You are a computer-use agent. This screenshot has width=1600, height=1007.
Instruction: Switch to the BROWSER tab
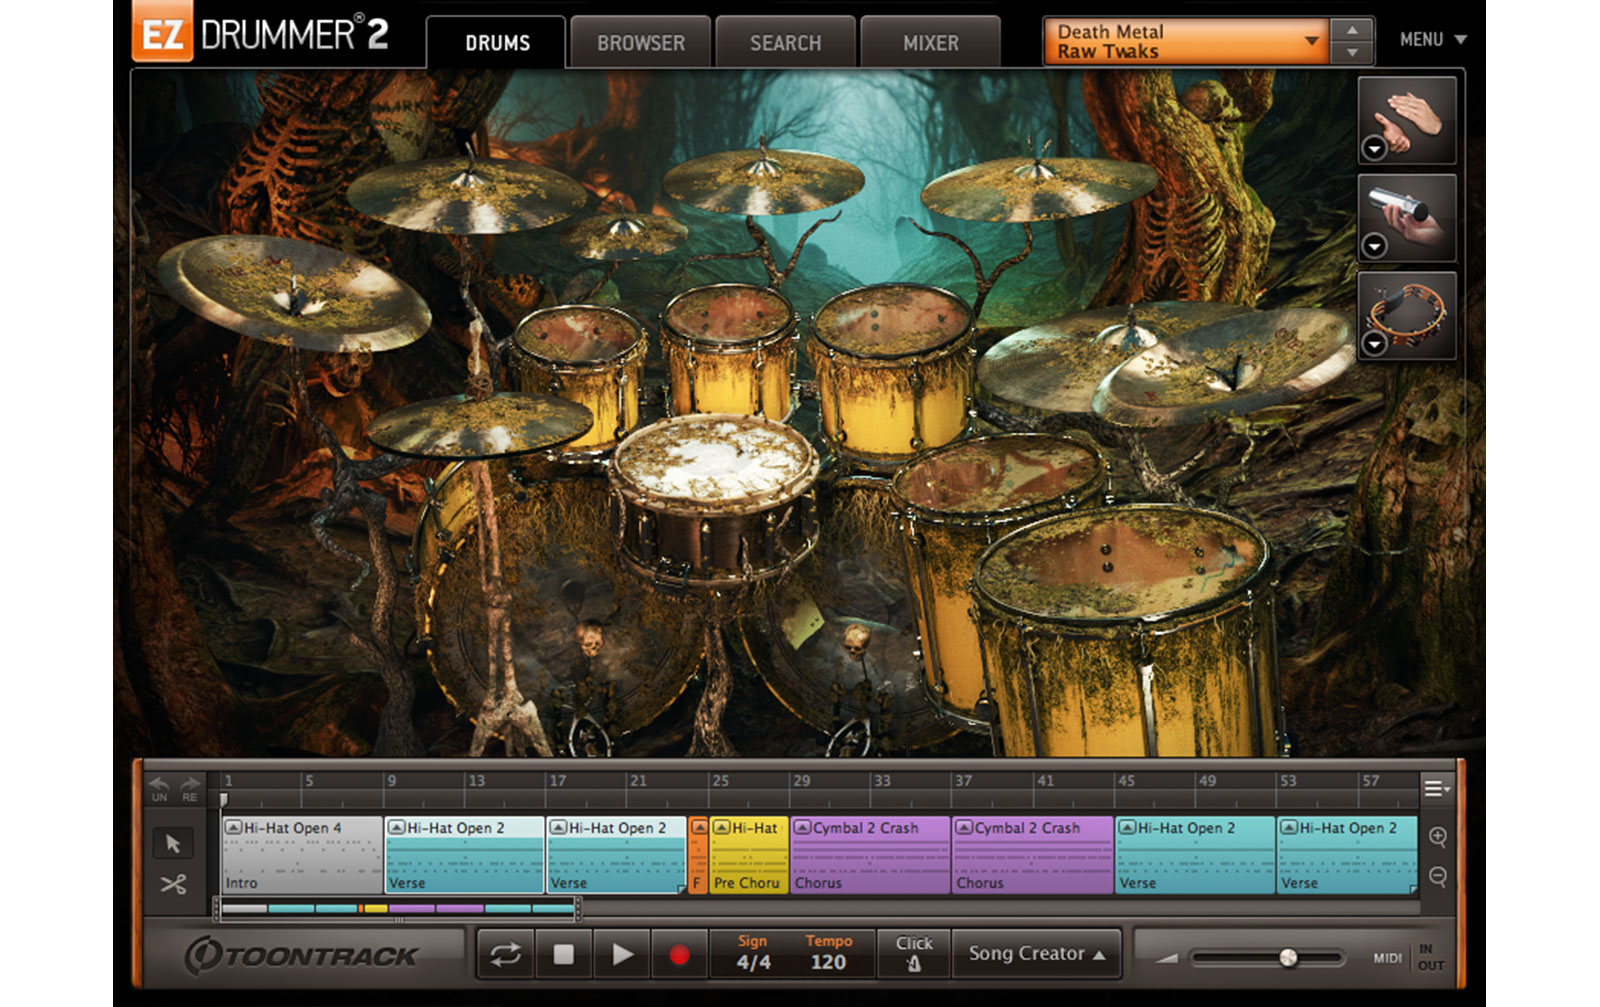click(x=641, y=43)
